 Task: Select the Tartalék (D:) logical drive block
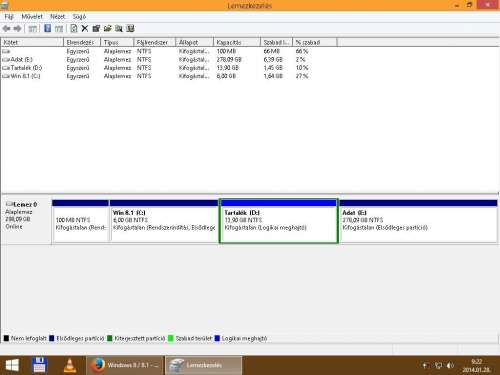(279, 221)
